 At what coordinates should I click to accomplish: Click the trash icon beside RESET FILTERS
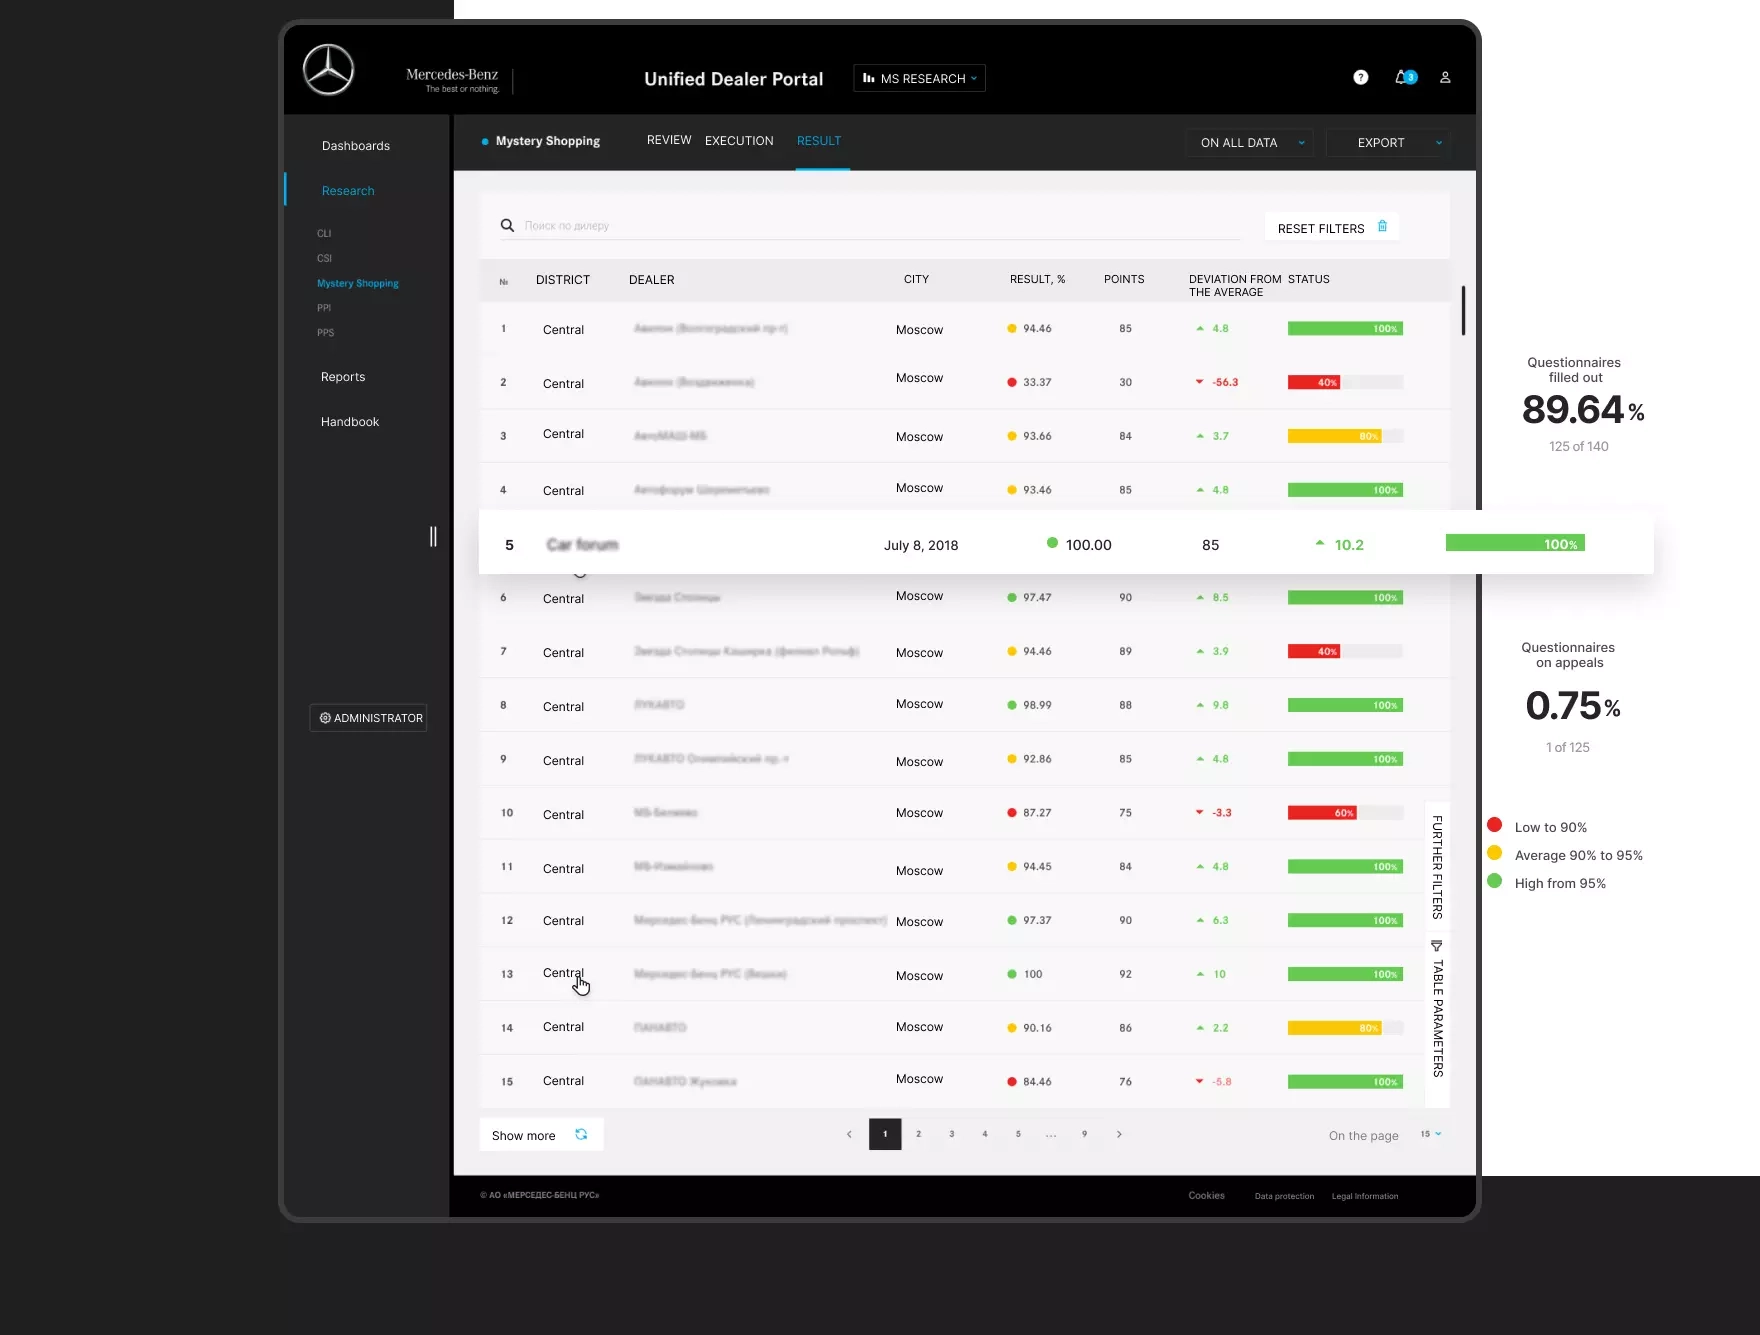tap(1383, 227)
